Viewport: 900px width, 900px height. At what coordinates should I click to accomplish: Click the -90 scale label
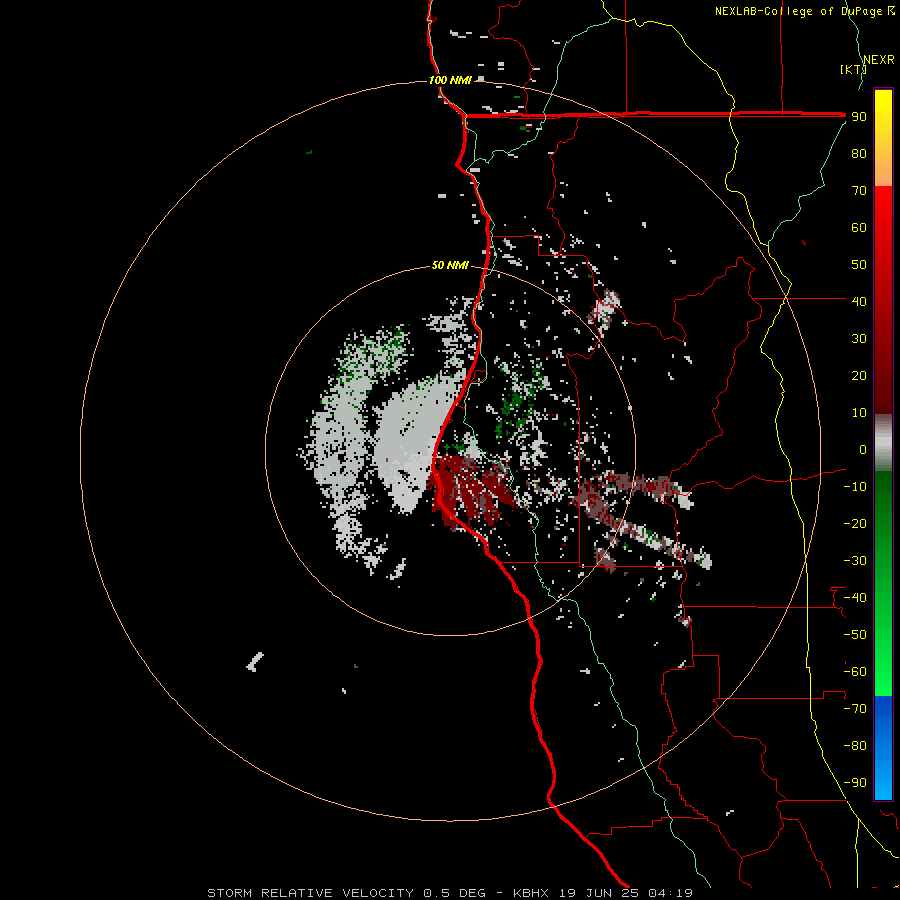coord(855,783)
